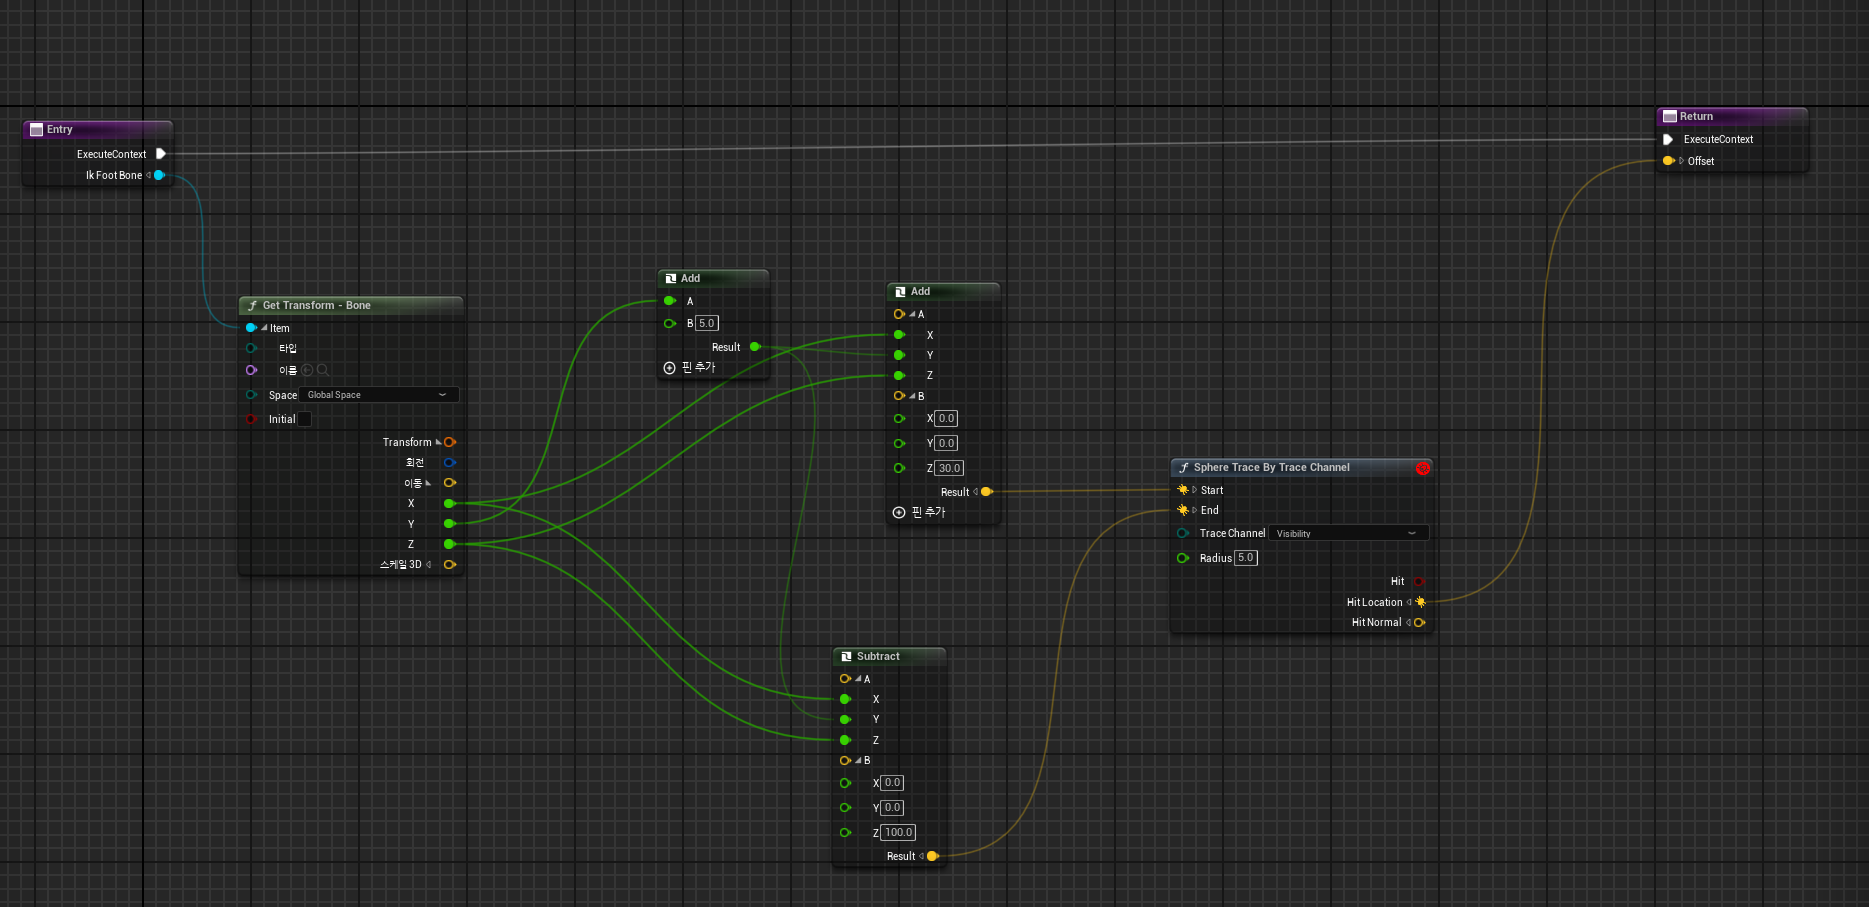
Task: Collapse the Item pin on Get Transform
Action: point(264,328)
